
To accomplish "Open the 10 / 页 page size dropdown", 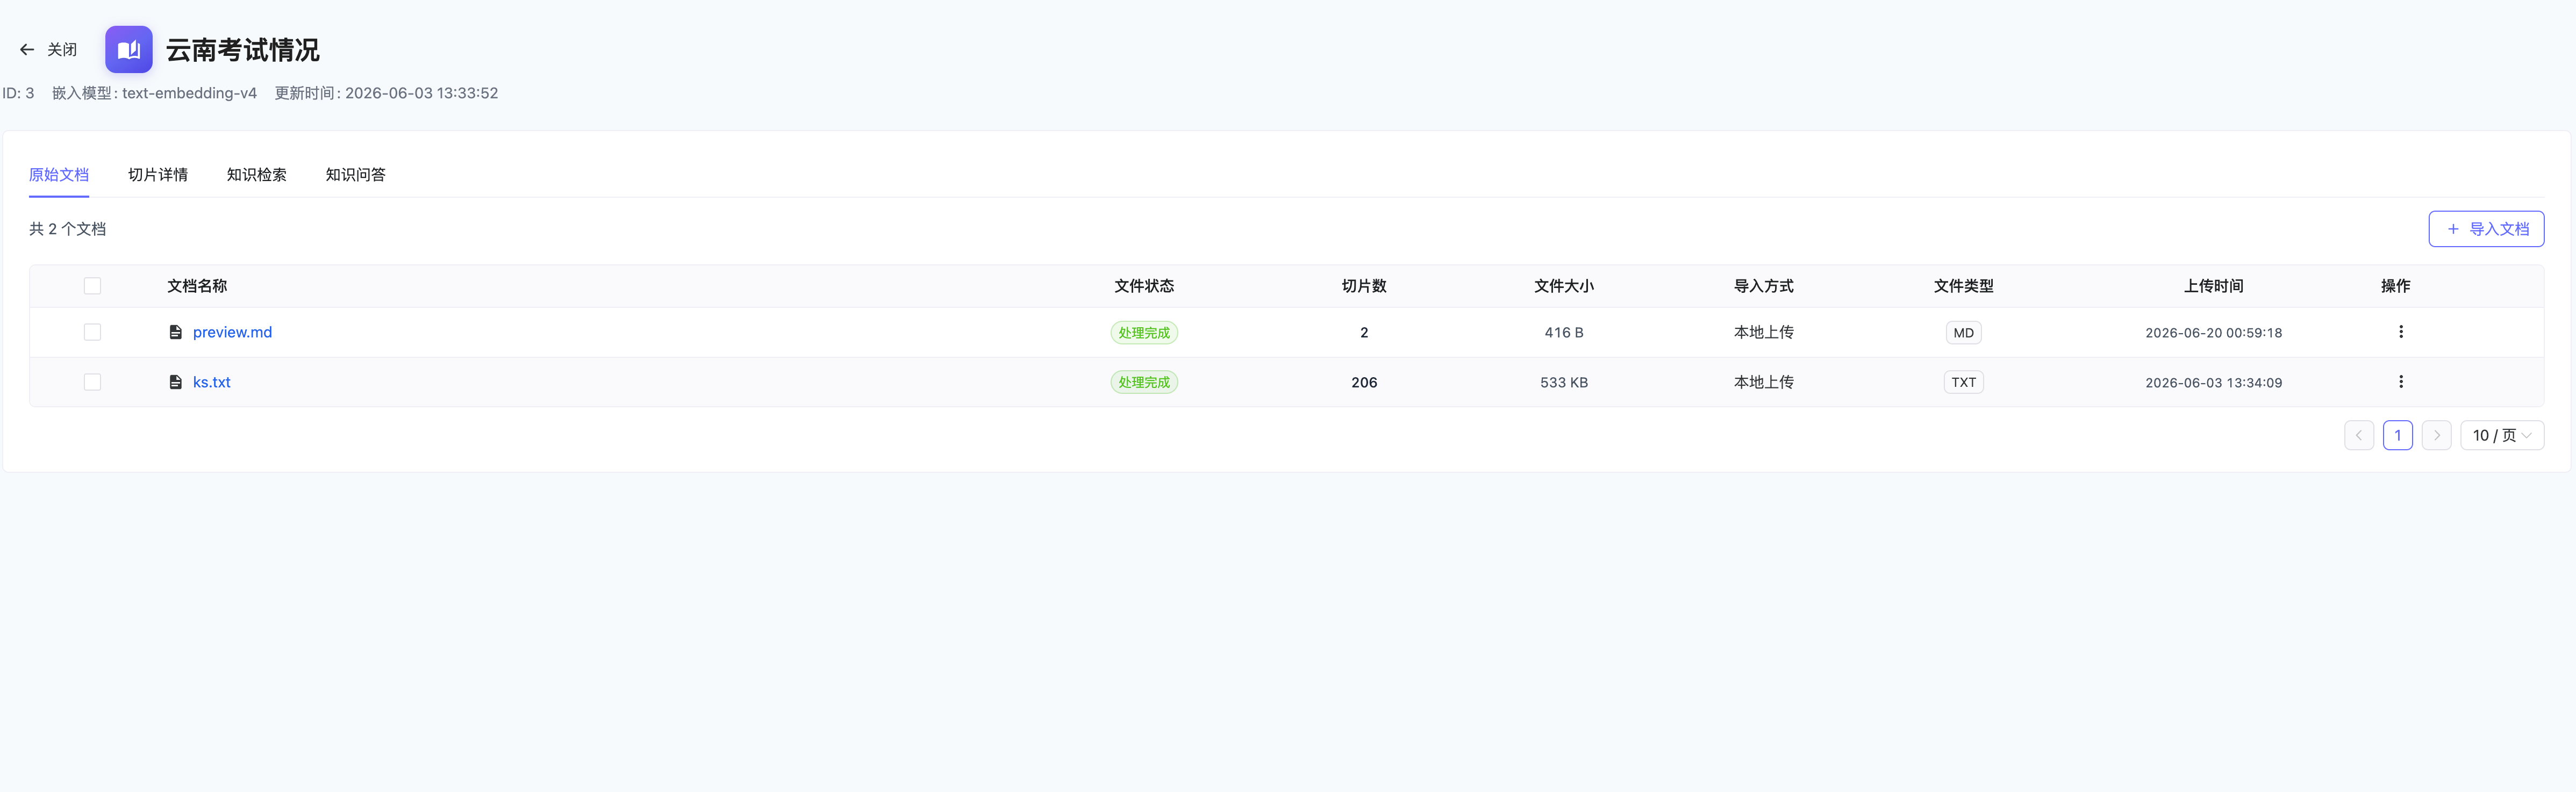I will (x=2502, y=435).
